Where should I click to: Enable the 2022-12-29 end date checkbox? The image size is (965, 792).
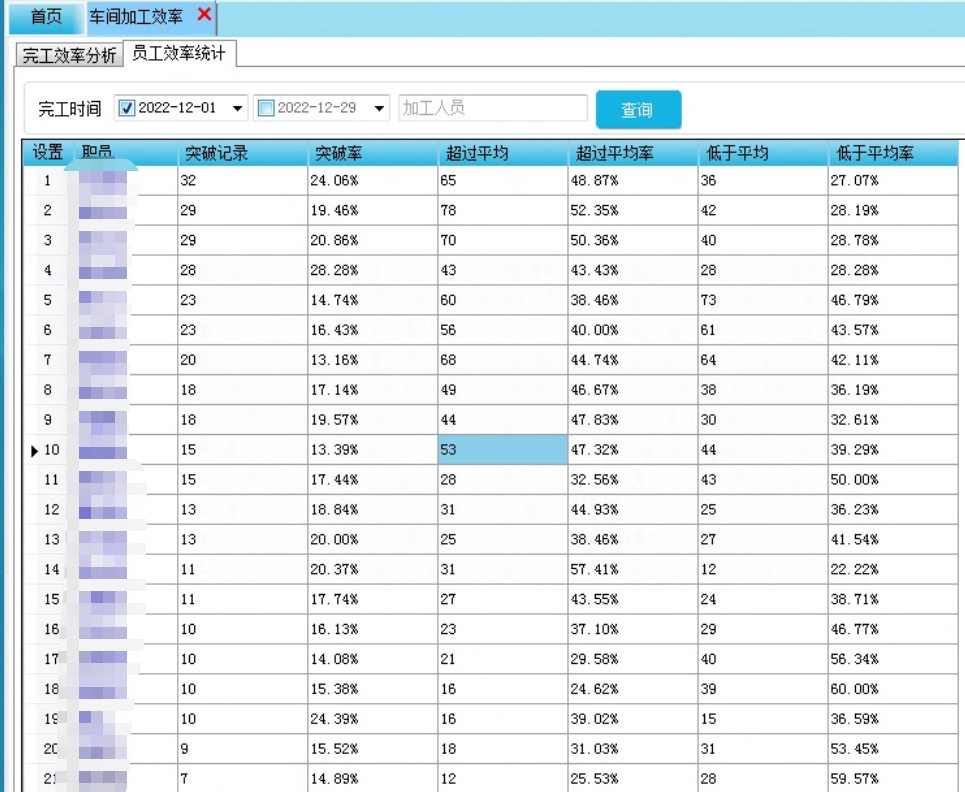pyautogui.click(x=266, y=108)
